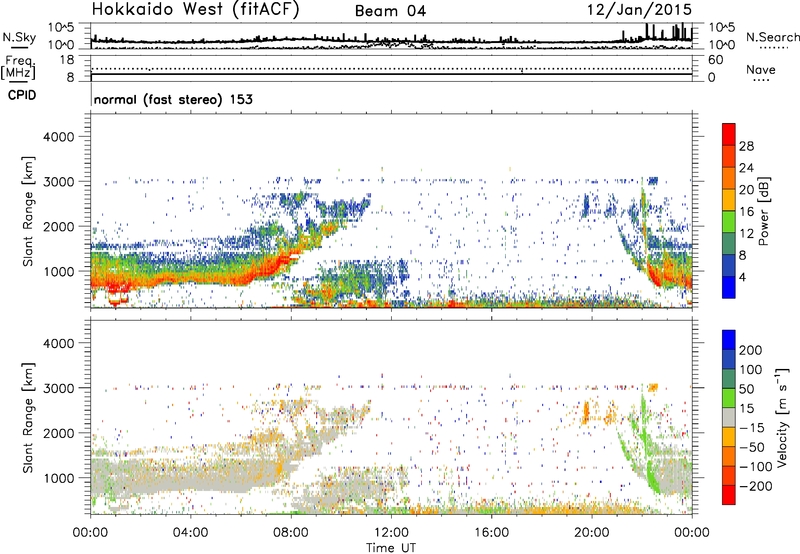800x554 pixels.
Task: Click strong red backscatter band near 00:00 in power panel
Action: [110, 282]
